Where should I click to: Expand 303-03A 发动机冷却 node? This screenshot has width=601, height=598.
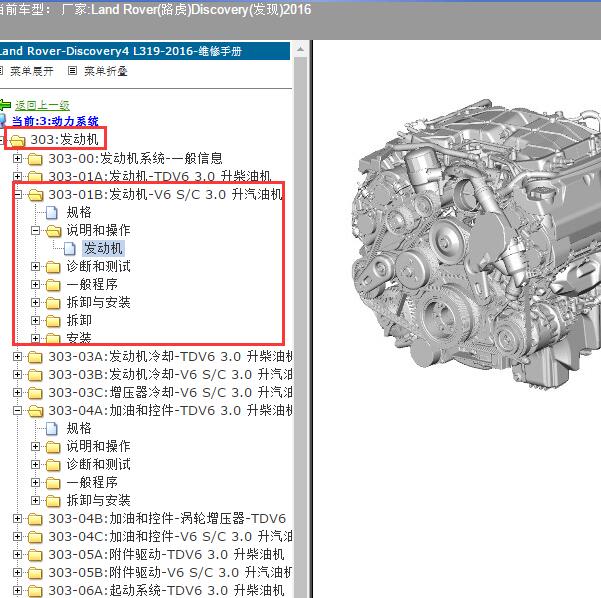(17, 356)
